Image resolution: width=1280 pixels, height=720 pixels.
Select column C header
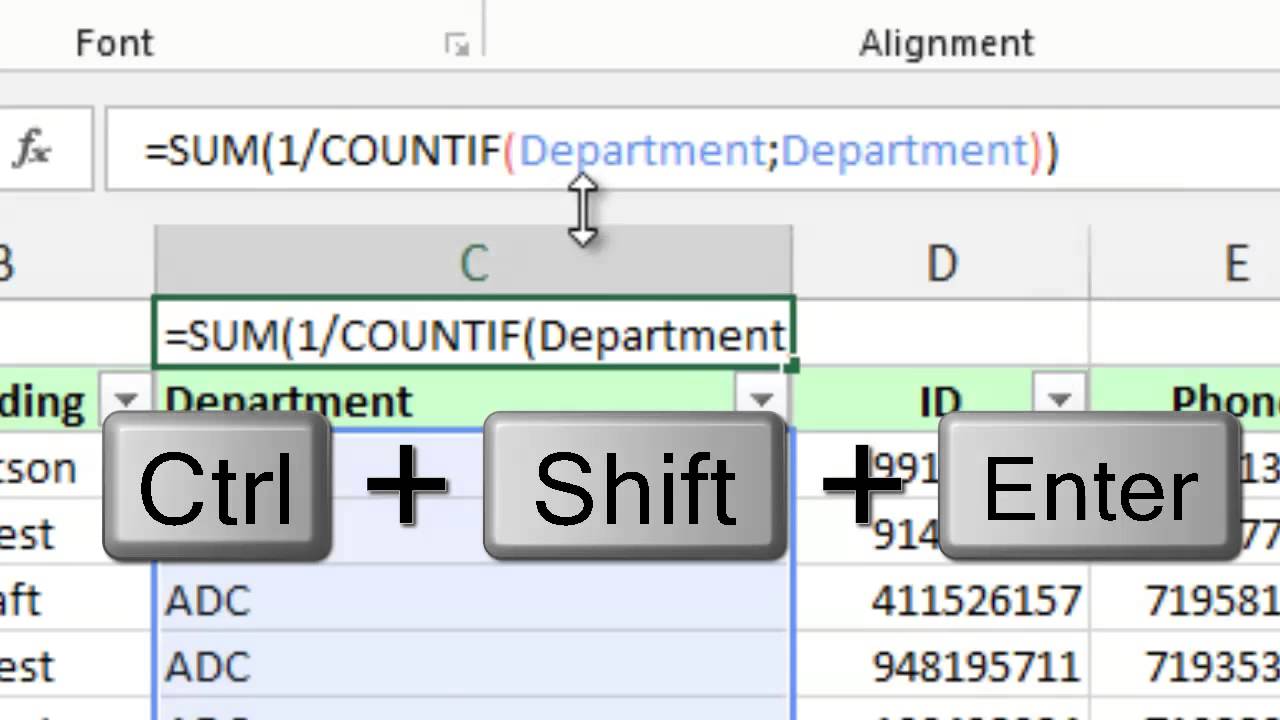474,262
